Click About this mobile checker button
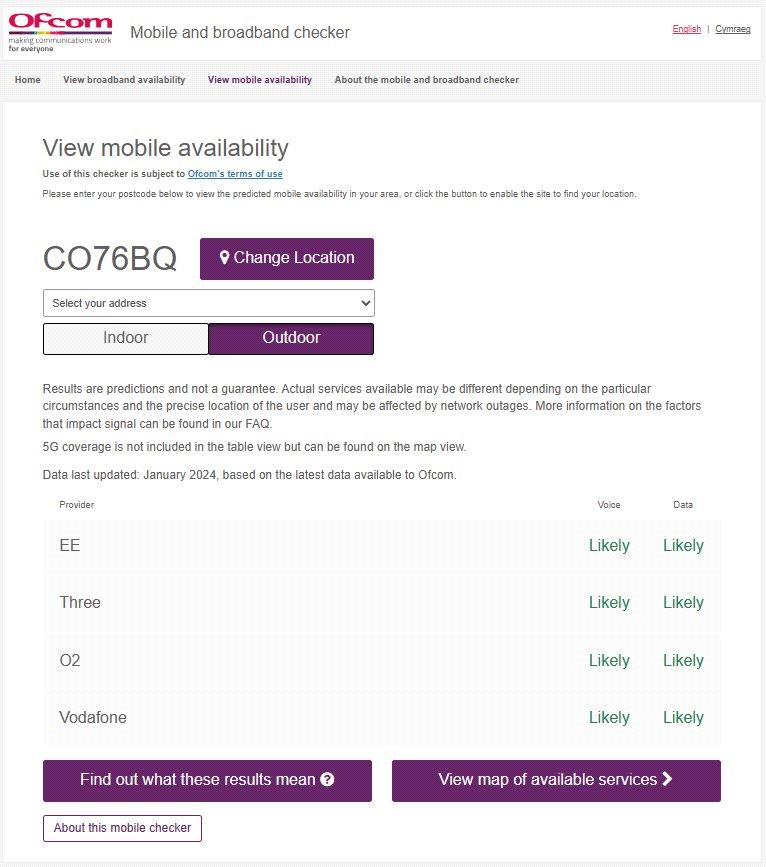The height and width of the screenshot is (867, 766). (122, 828)
